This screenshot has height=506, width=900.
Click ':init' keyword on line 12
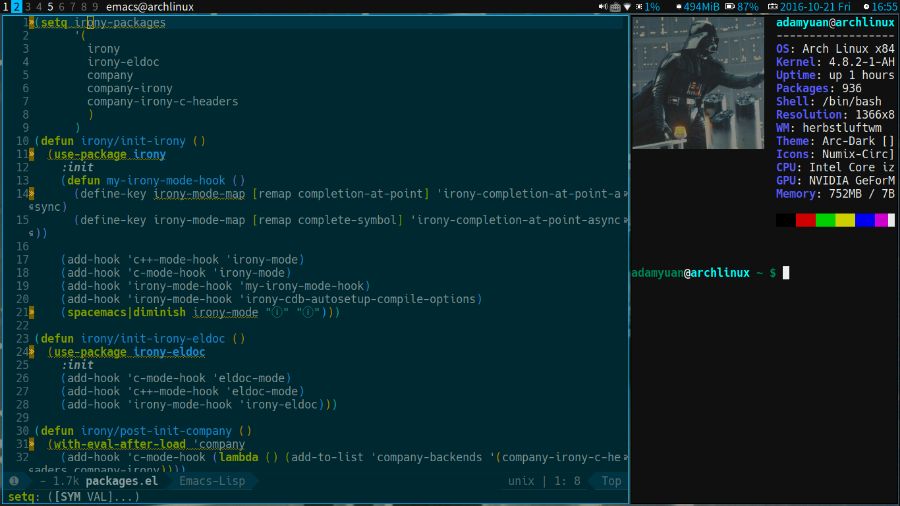click(x=77, y=168)
